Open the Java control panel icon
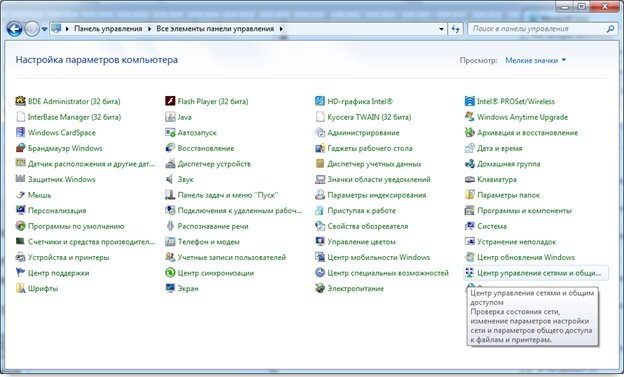The image size is (624, 377). point(170,117)
